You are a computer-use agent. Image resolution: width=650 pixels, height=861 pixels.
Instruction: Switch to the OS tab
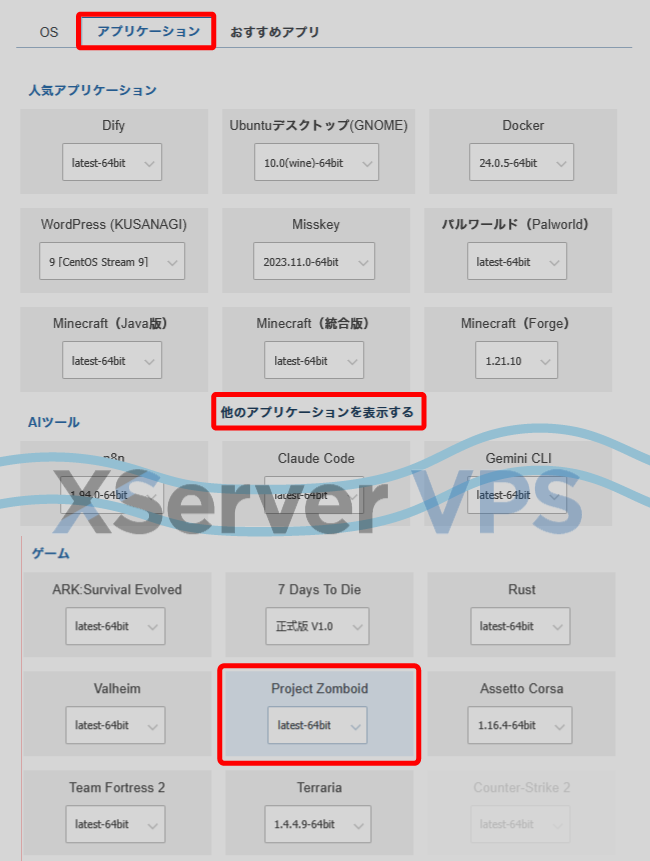pyautogui.click(x=49, y=32)
